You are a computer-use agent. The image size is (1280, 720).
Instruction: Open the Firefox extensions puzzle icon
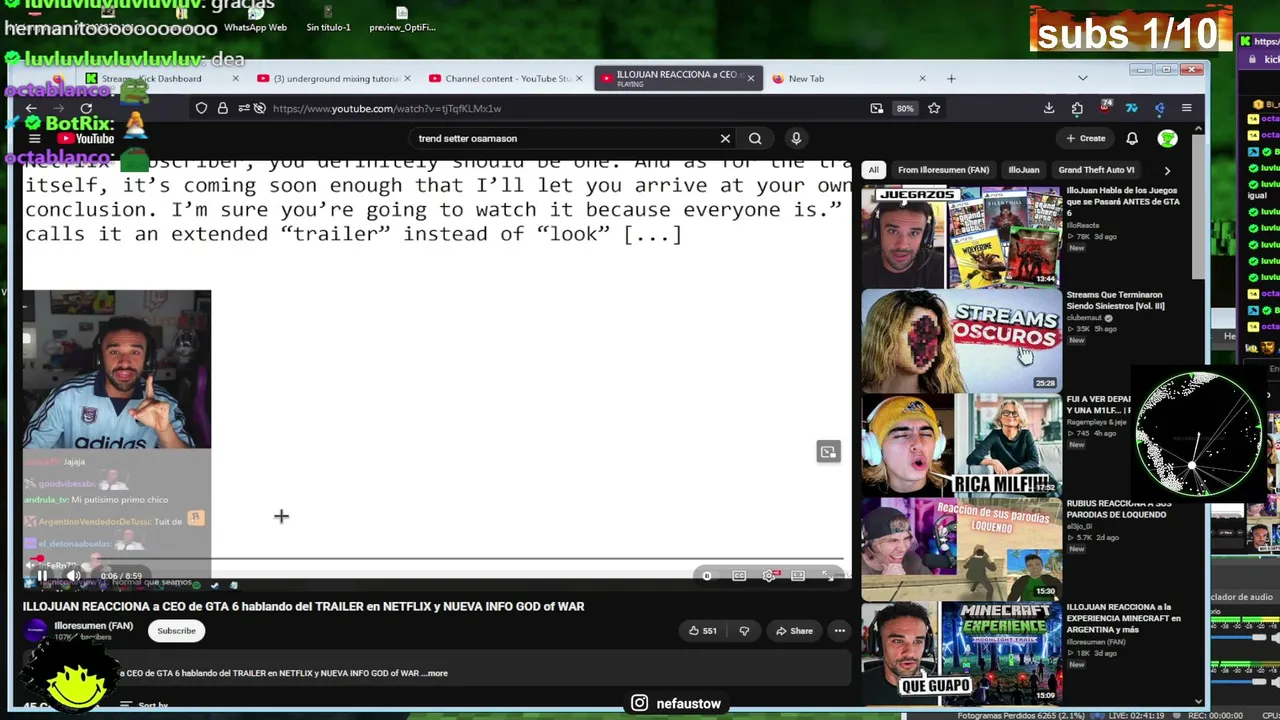pos(1077,108)
